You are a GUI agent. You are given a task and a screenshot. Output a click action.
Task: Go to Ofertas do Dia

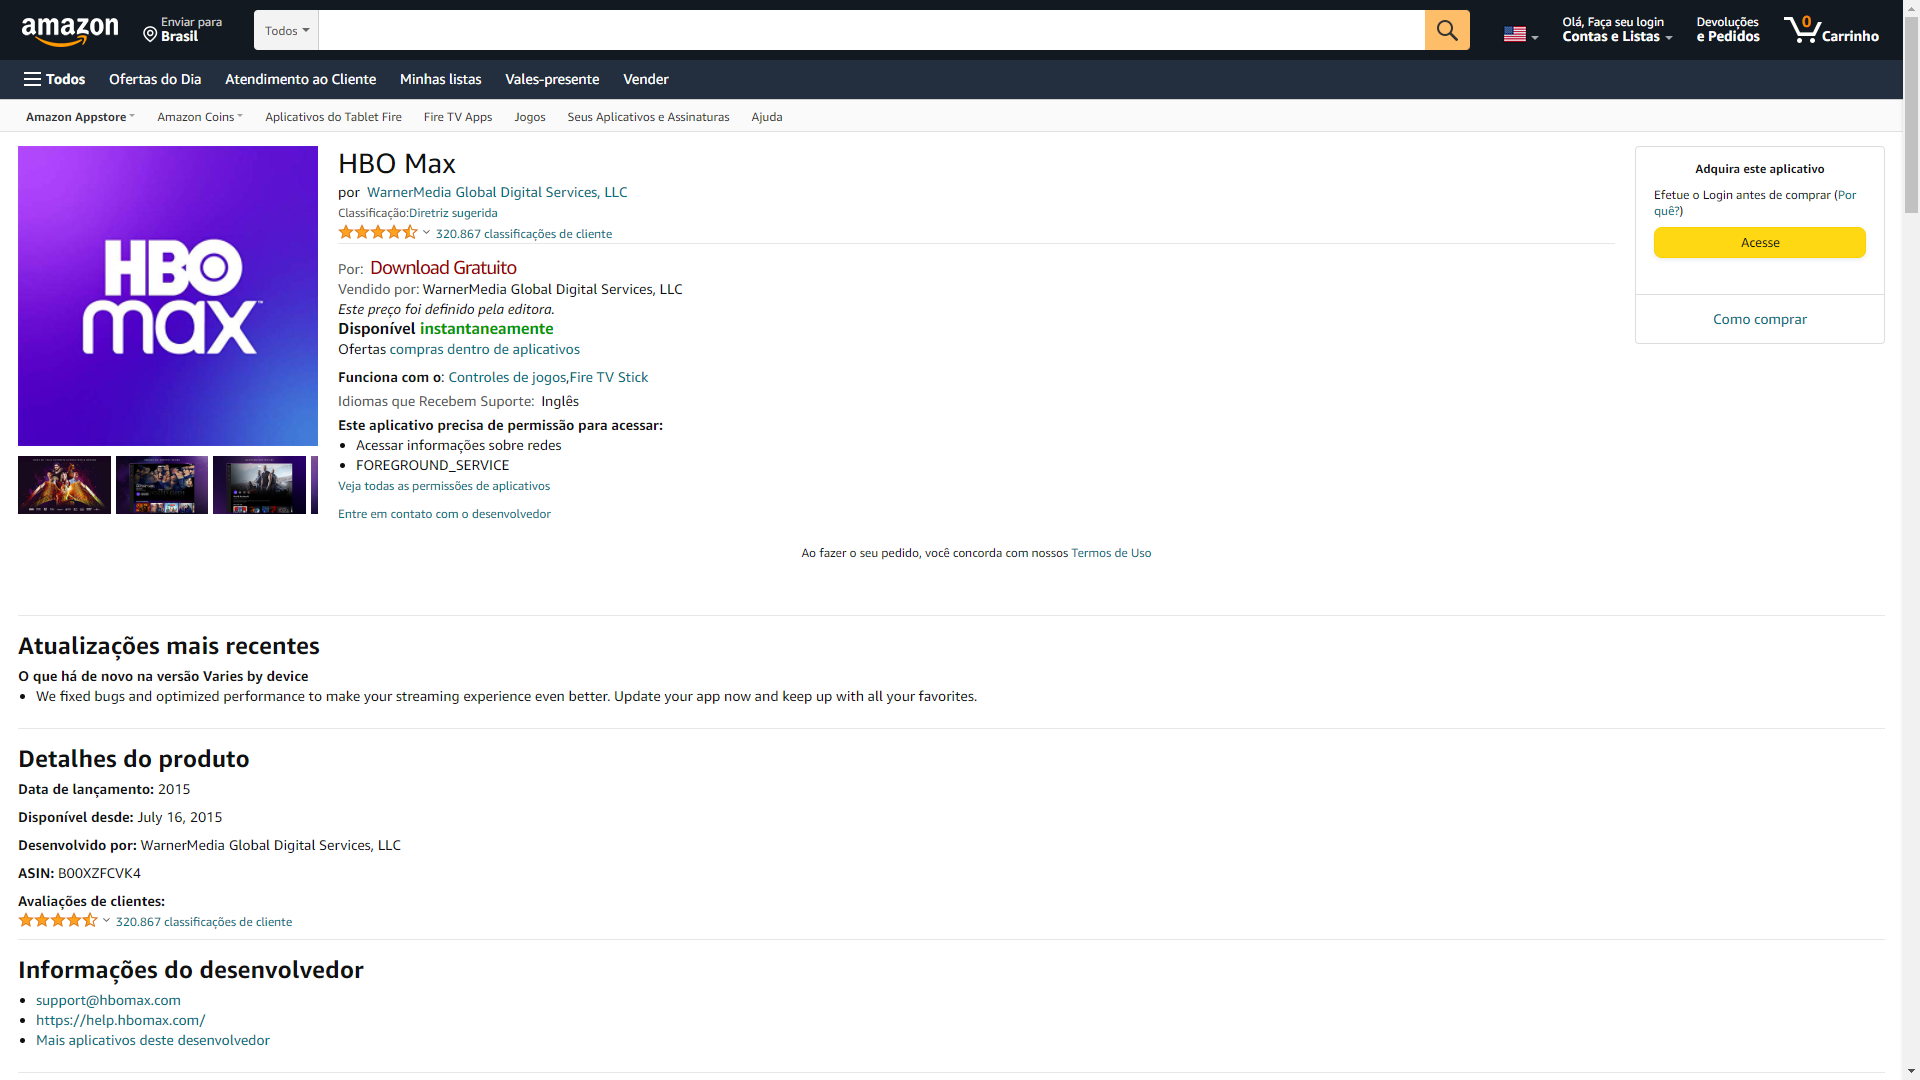click(155, 79)
